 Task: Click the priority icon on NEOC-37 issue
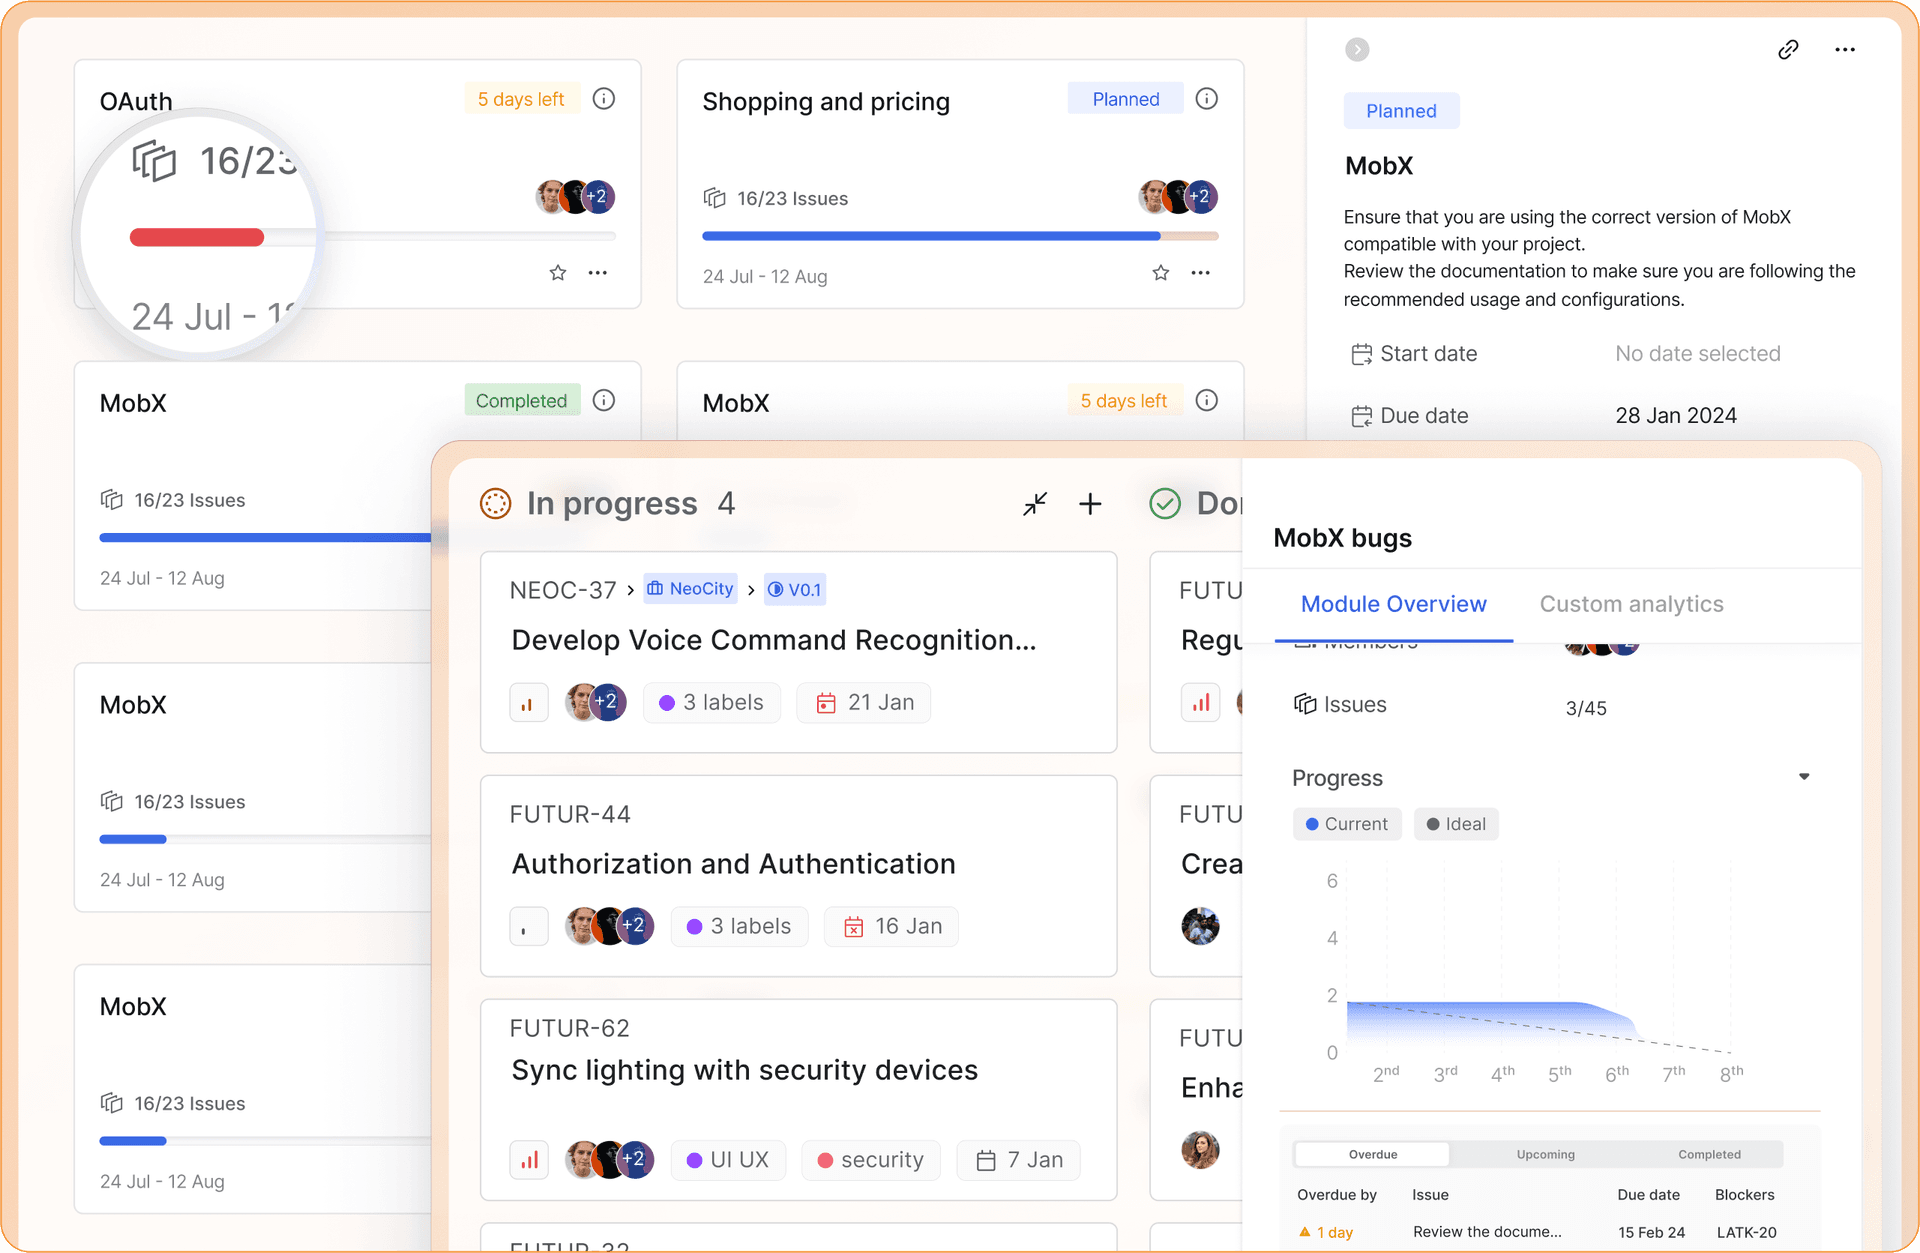(528, 702)
